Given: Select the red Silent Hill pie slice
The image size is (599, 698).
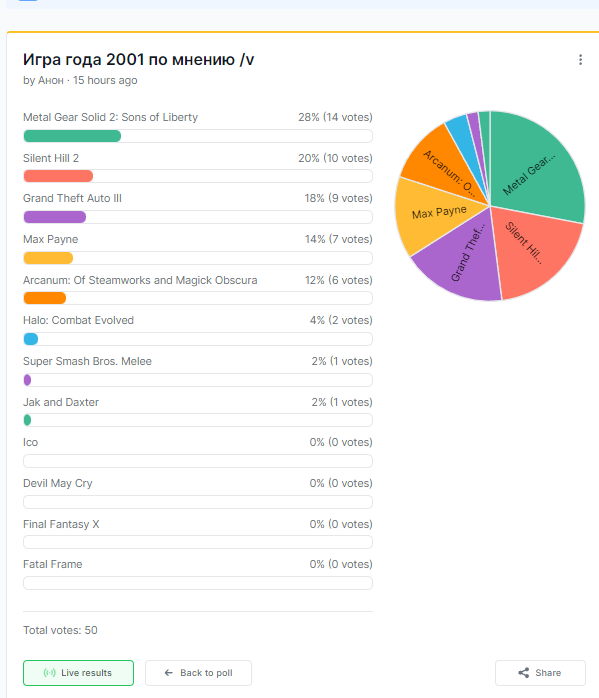Looking at the screenshot, I should tap(536, 254).
